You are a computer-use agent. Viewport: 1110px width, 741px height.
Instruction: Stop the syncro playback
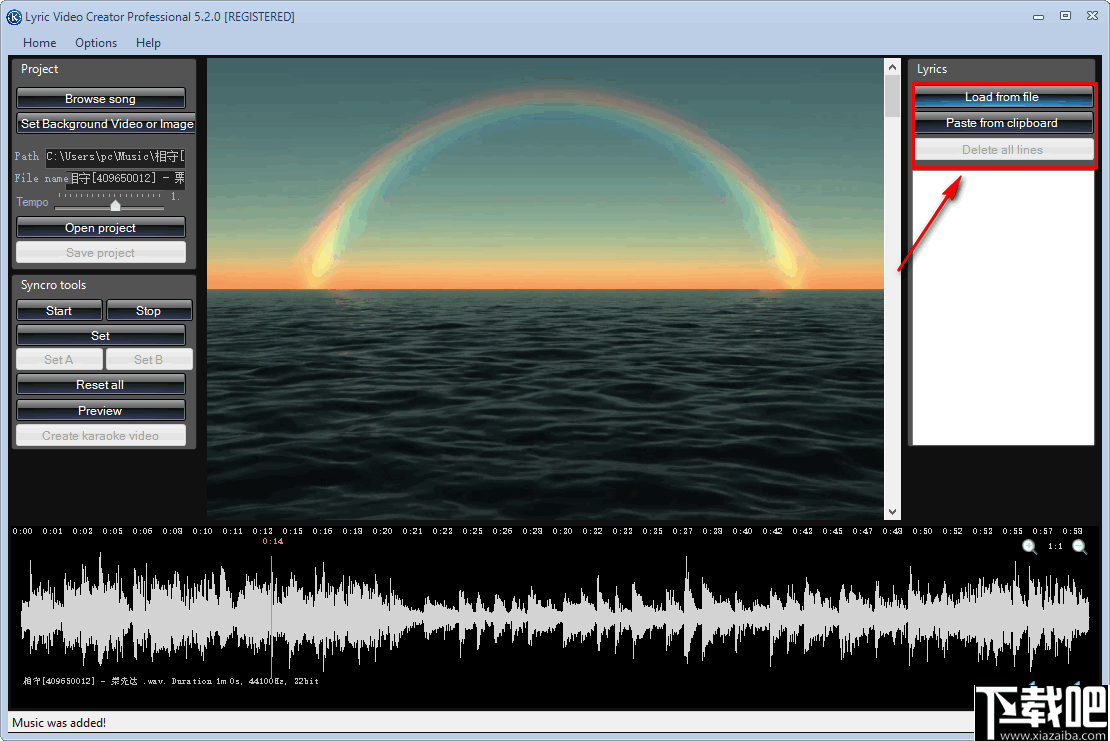(149, 311)
